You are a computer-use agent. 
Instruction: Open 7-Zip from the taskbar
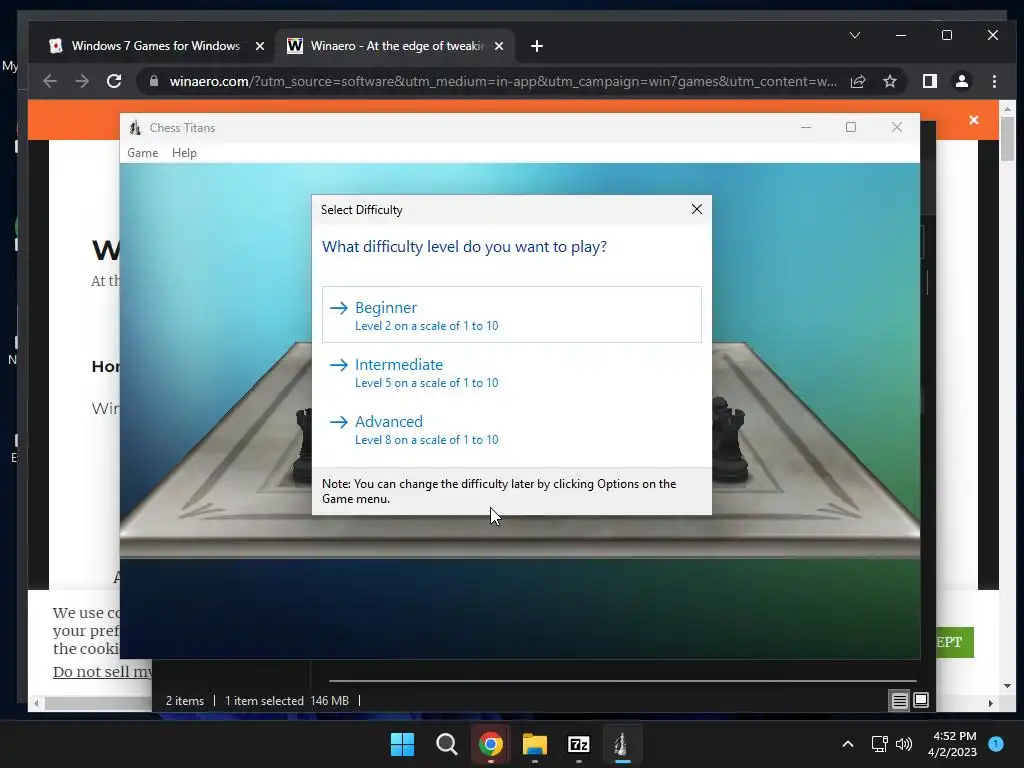579,744
